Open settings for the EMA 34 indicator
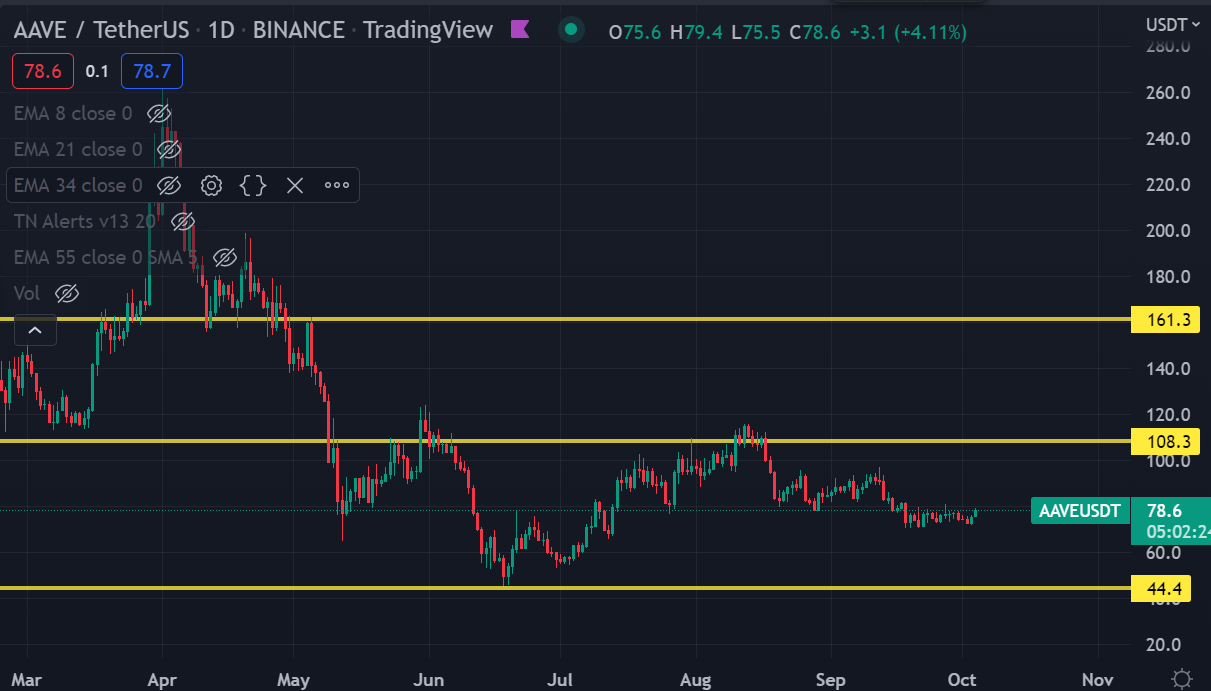The image size is (1211, 691). pyautogui.click(x=211, y=185)
